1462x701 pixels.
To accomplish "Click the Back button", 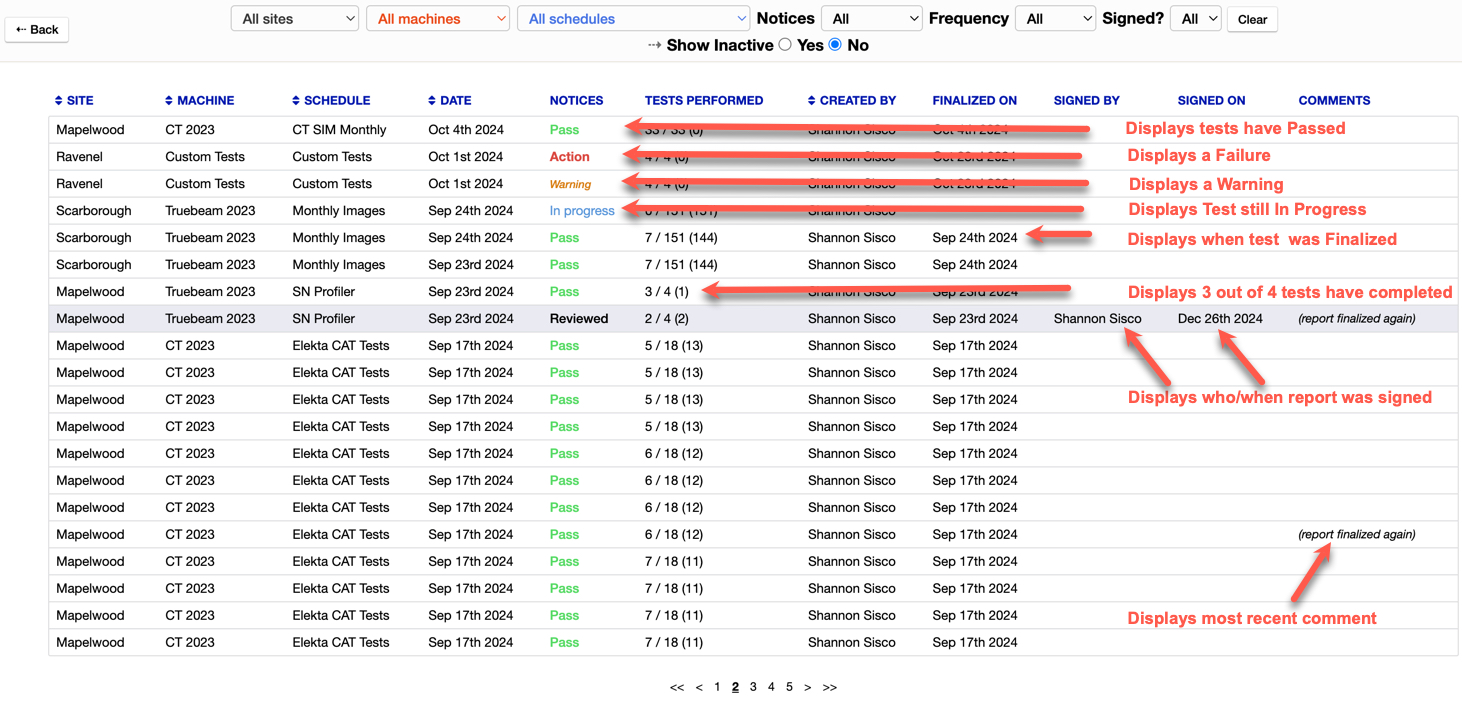I will click(37, 29).
